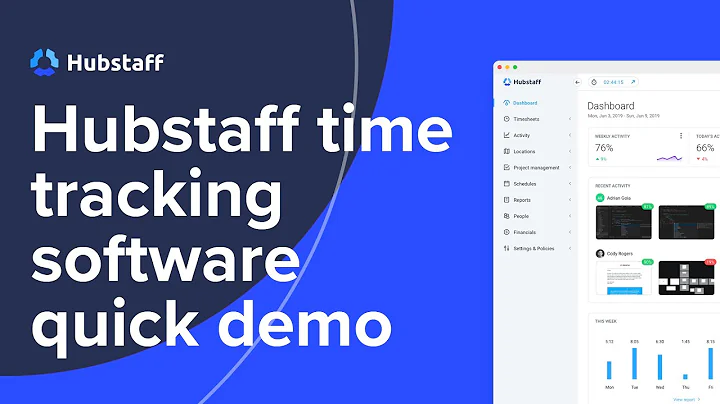Open Cody Rogers' first screenshot thumbnail

(624, 278)
